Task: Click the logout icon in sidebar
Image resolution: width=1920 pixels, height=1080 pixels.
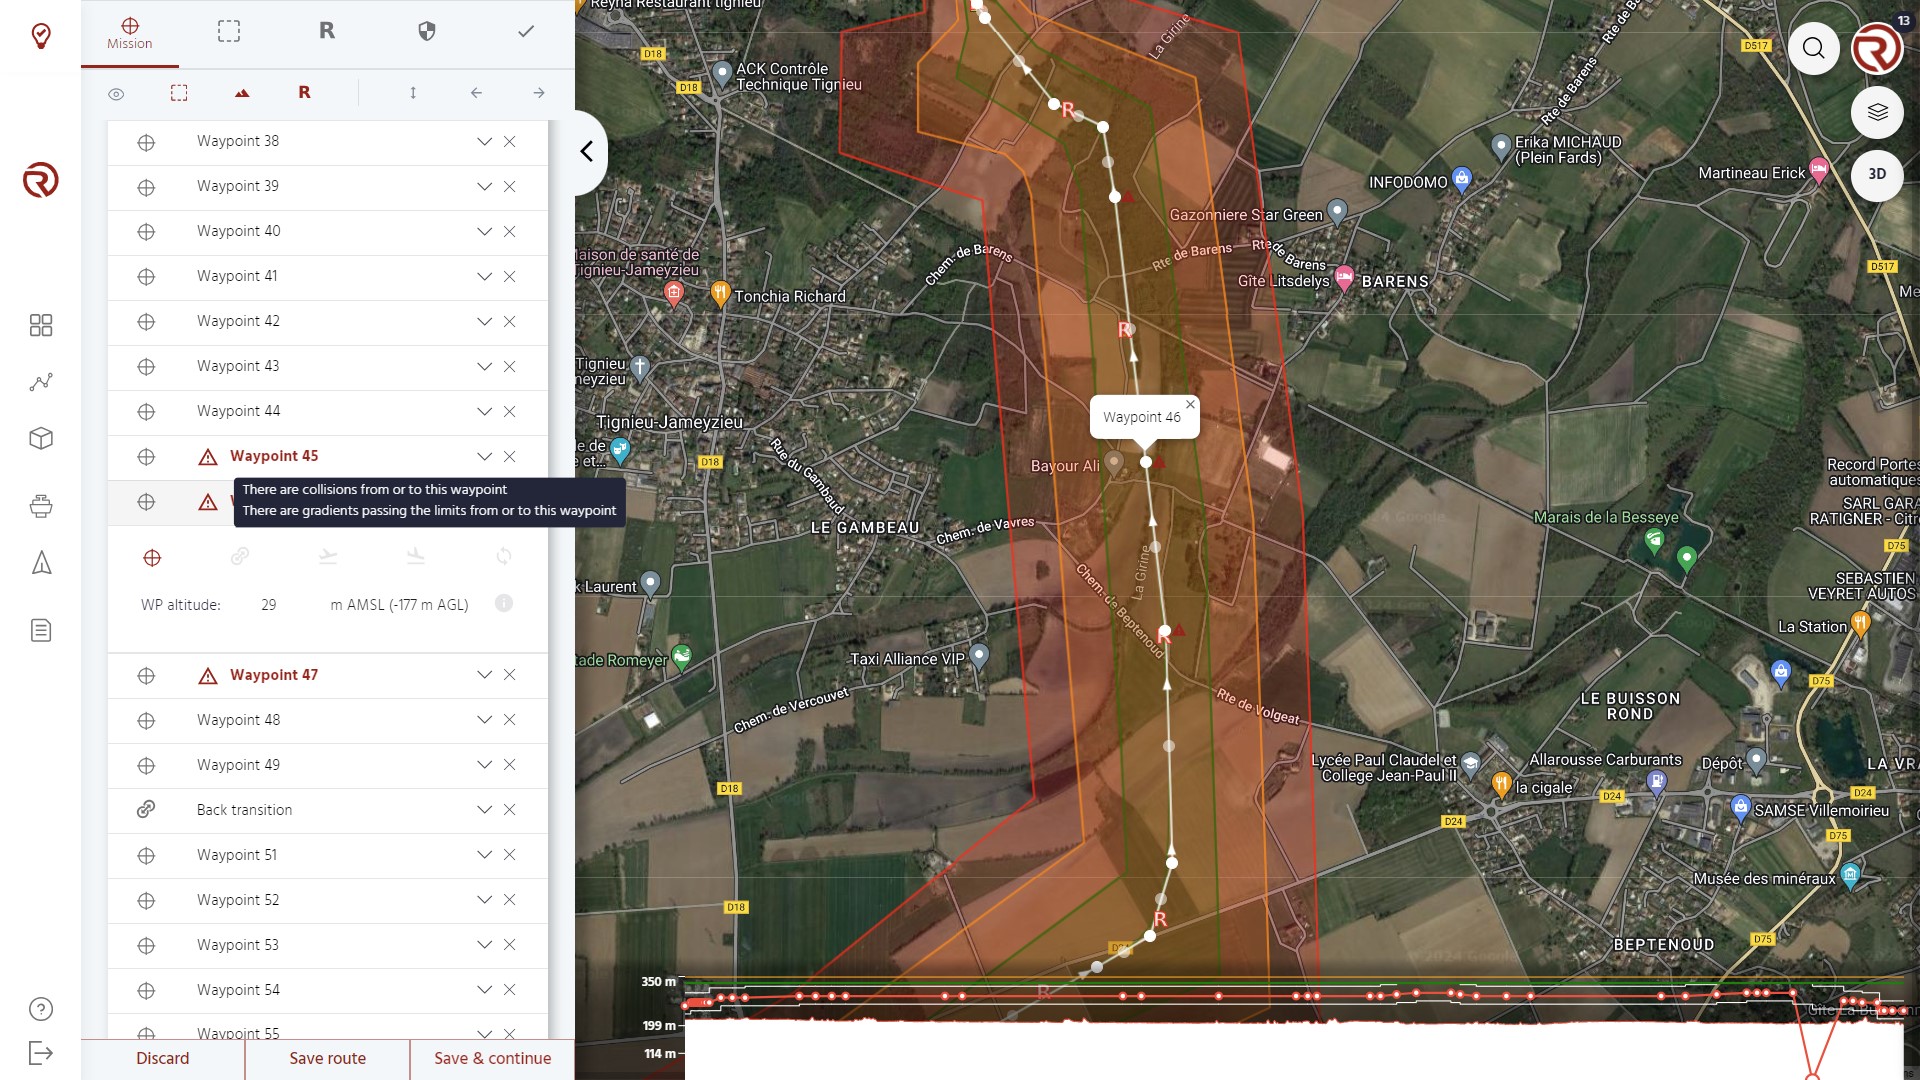Action: click(41, 1053)
